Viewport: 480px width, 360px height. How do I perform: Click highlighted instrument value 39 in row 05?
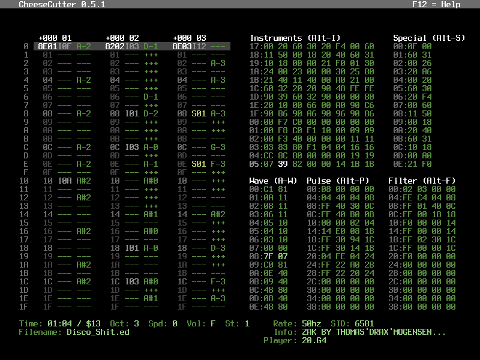click(283, 164)
